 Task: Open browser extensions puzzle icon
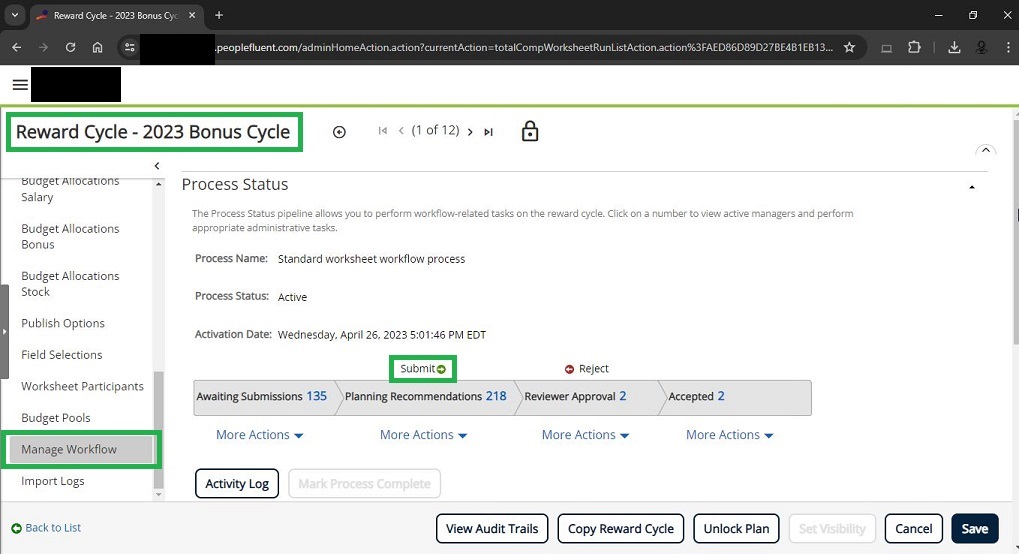[914, 47]
